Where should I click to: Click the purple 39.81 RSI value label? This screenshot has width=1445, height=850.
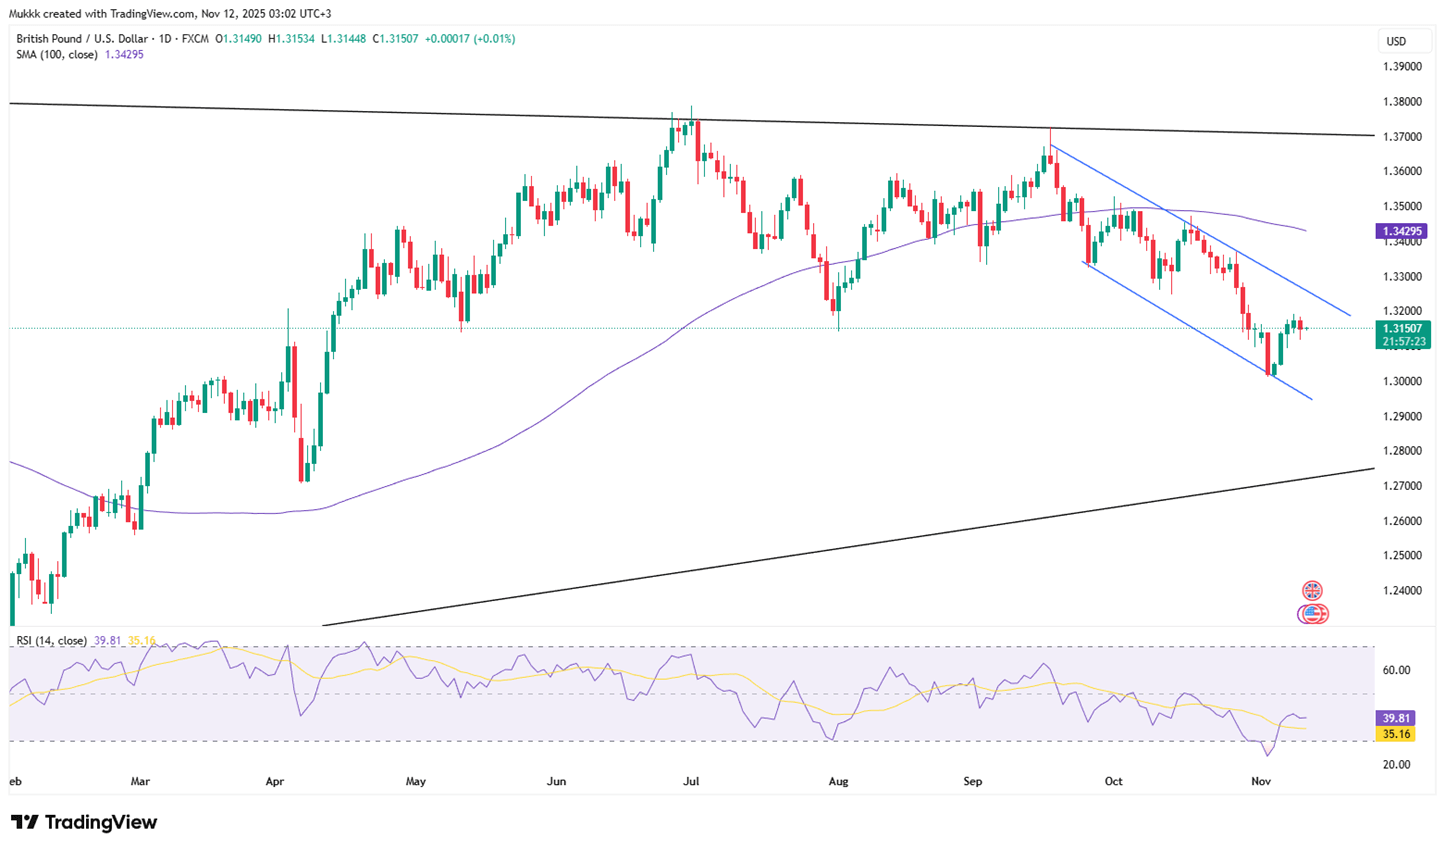tap(1396, 718)
